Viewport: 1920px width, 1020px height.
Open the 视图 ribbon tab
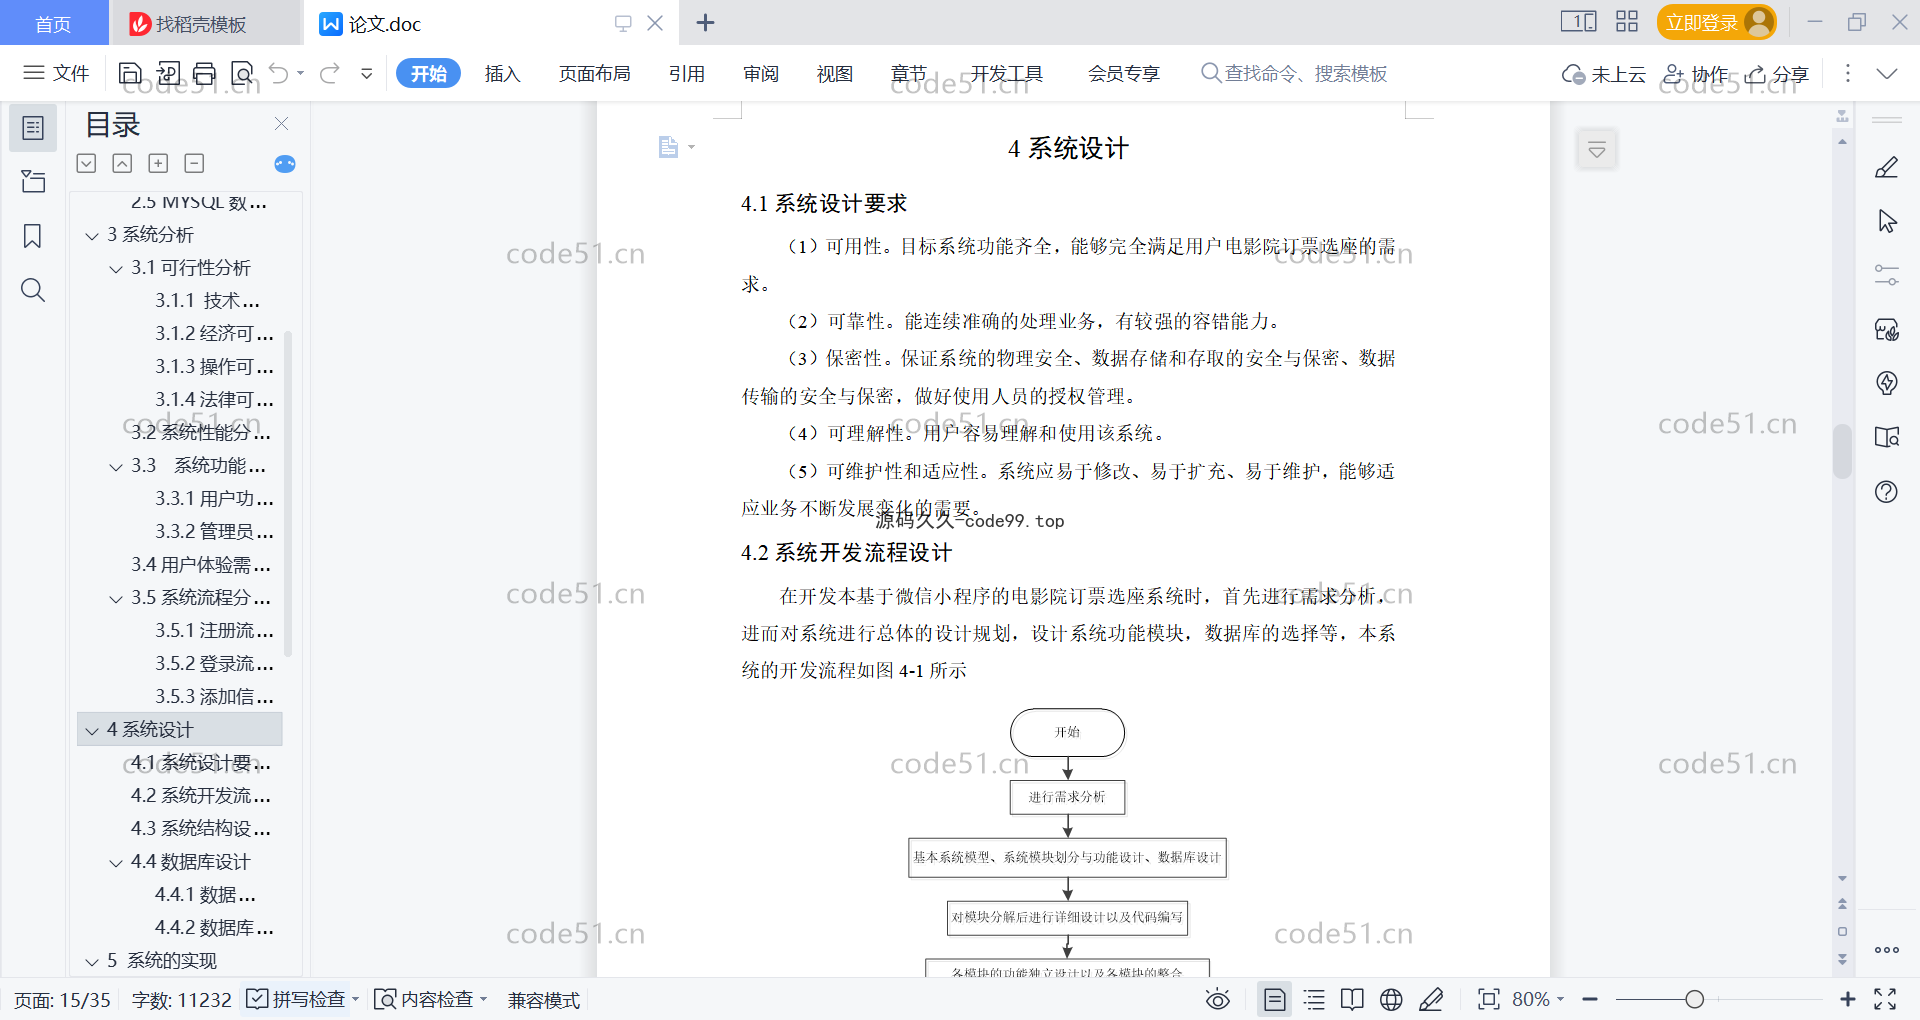(834, 73)
